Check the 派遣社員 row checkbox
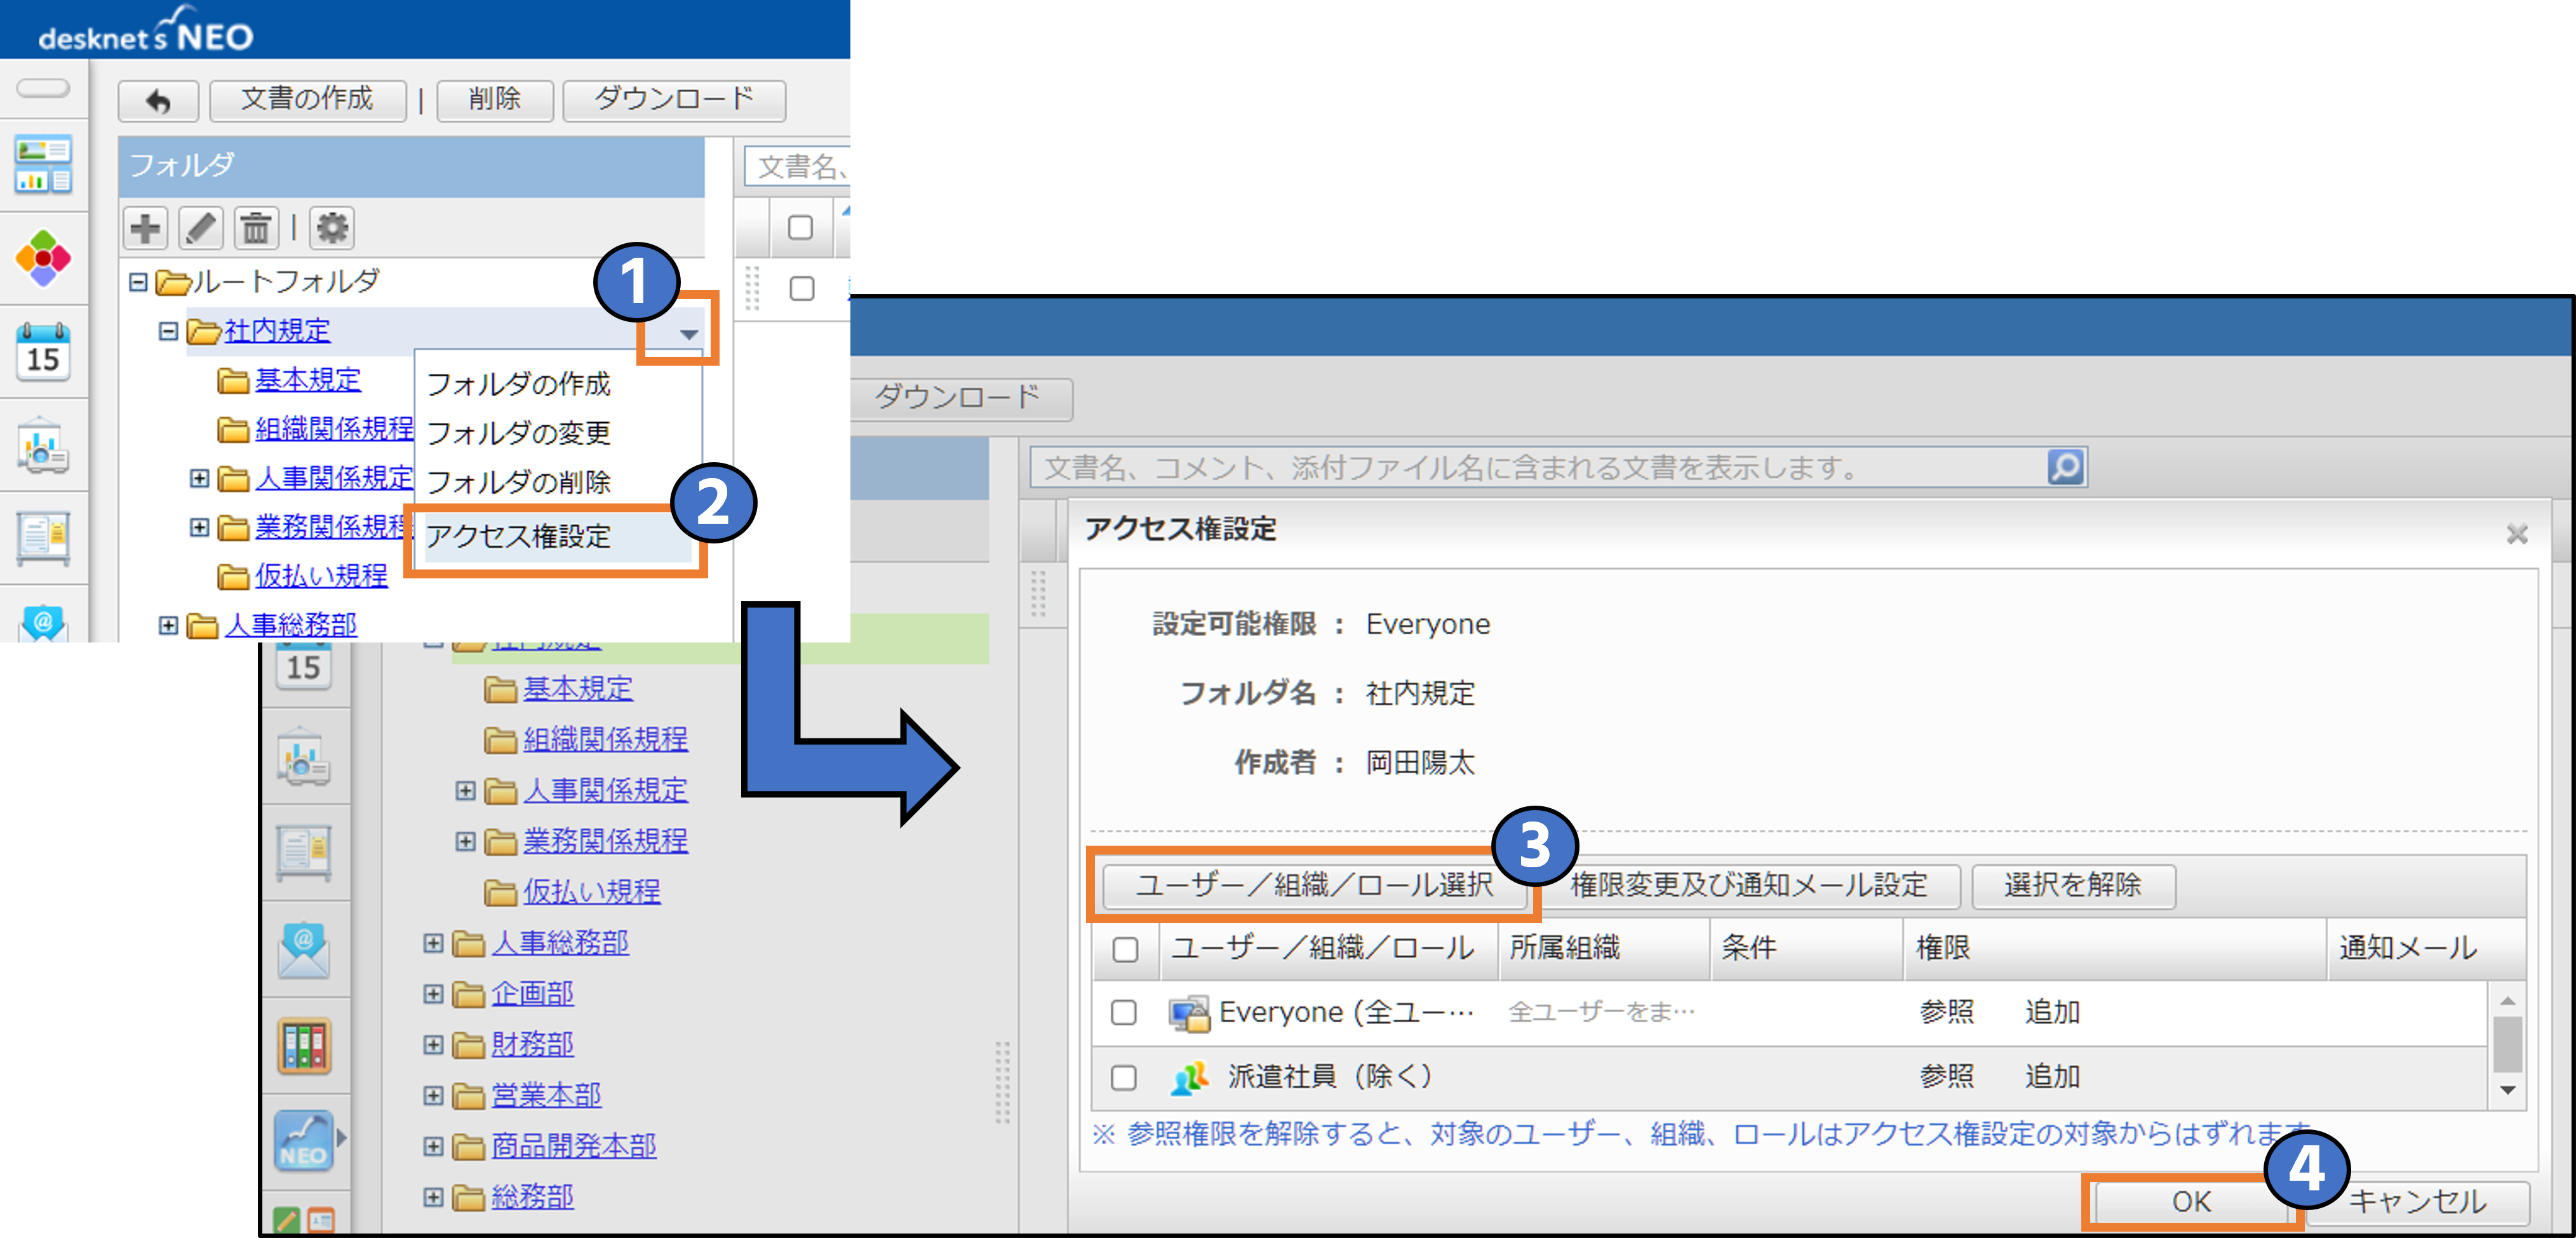Image resolution: width=2576 pixels, height=1238 pixels. [x=1124, y=1077]
